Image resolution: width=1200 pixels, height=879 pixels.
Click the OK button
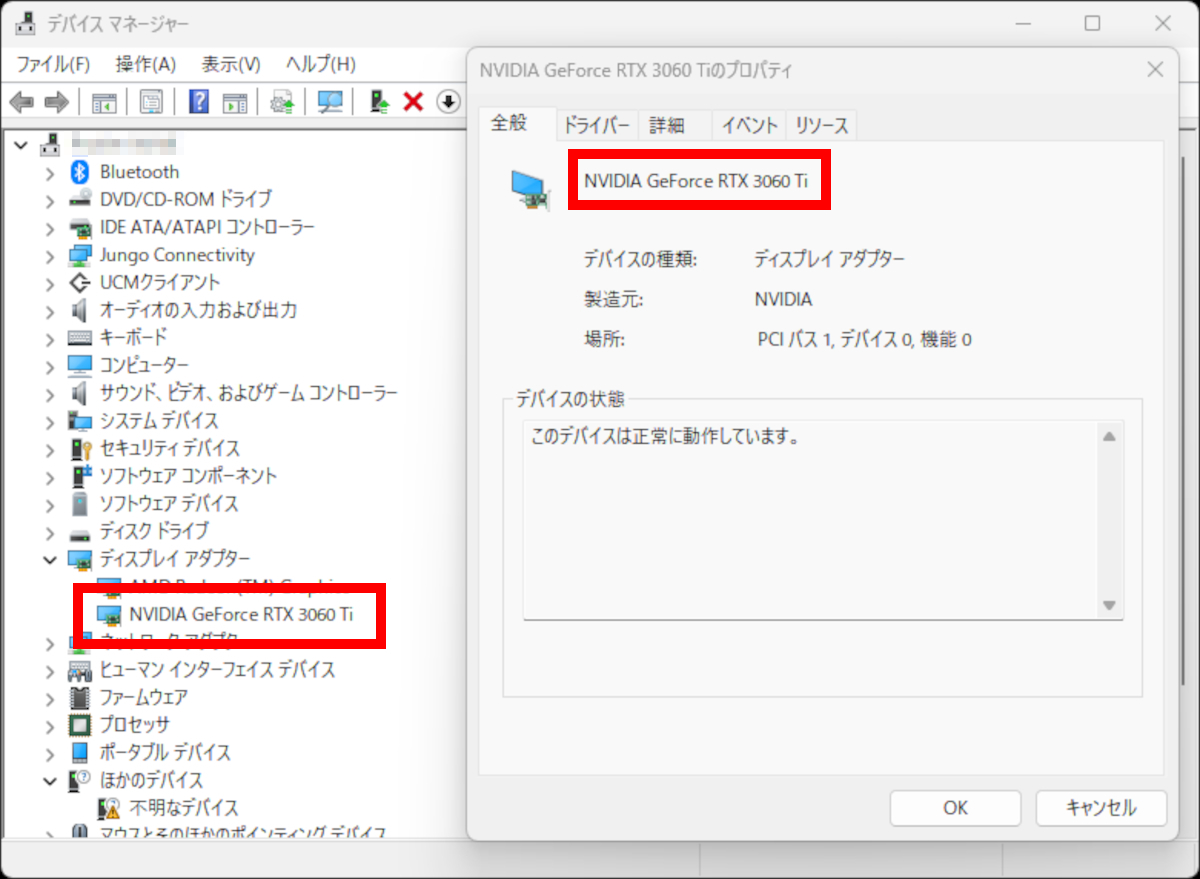(x=954, y=808)
